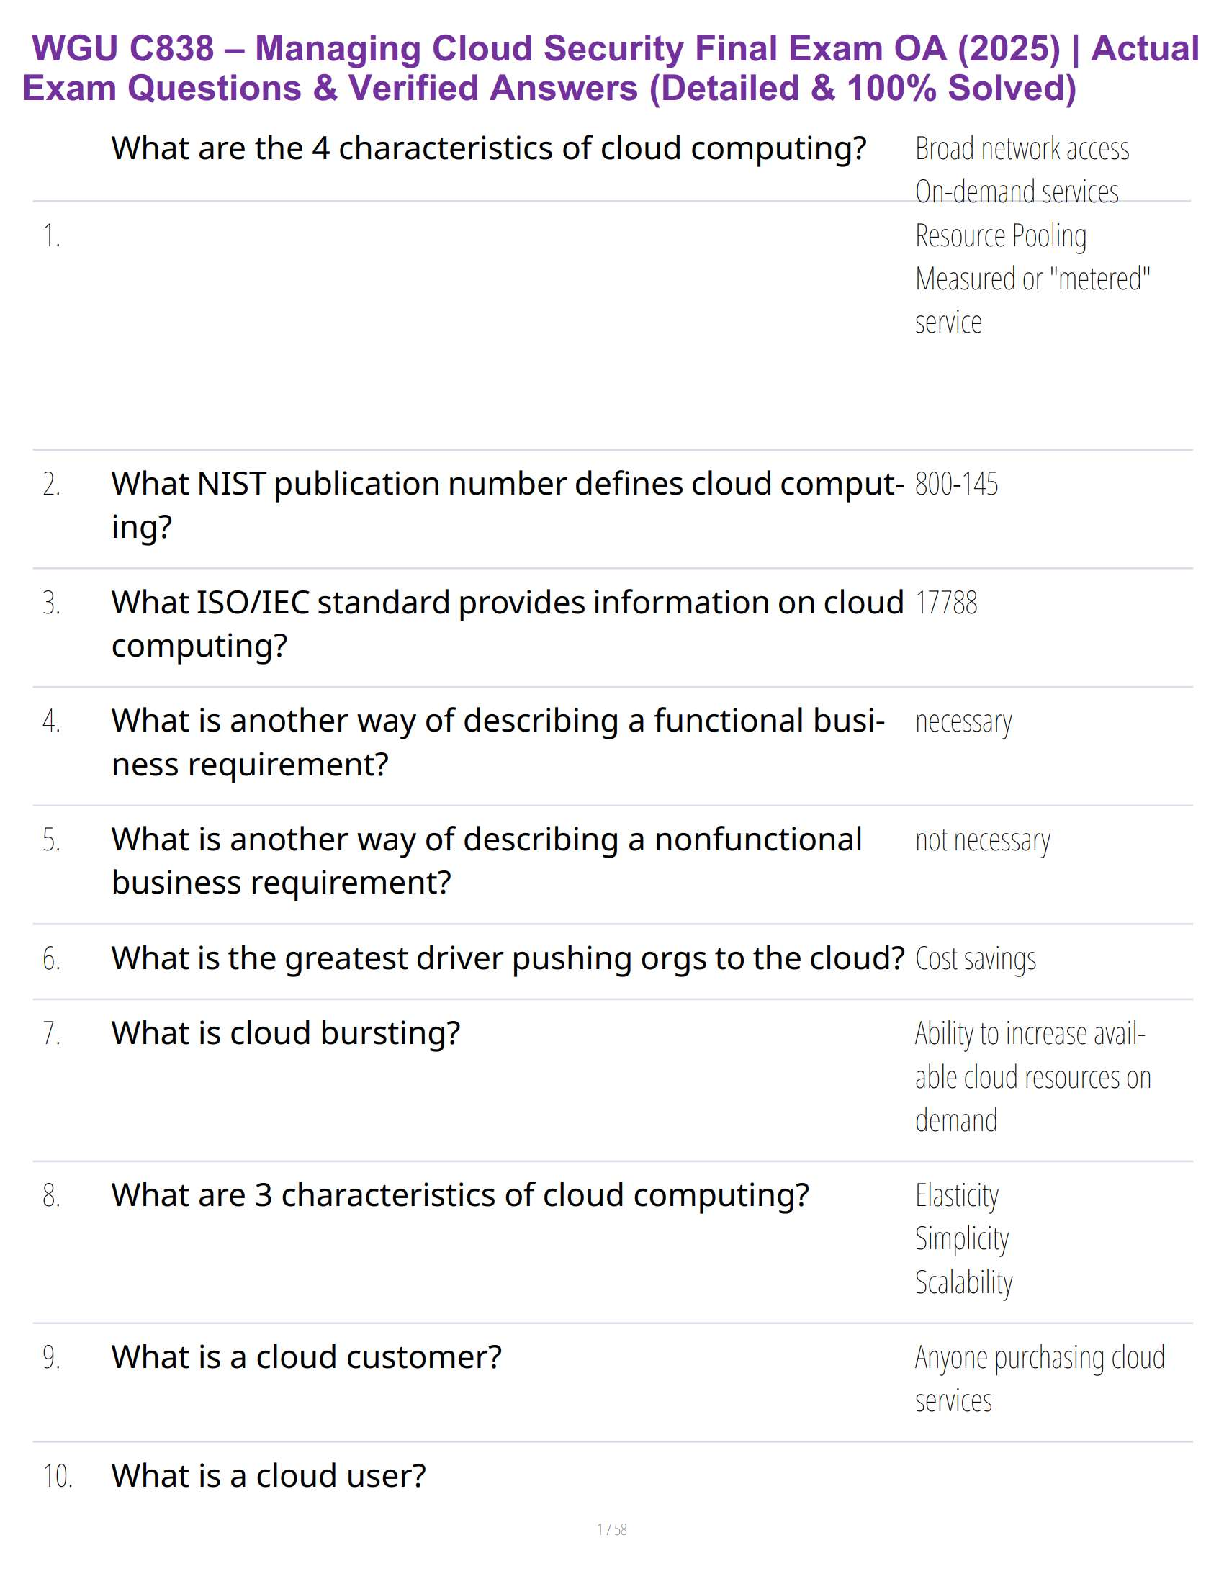Click the 'Scalability' answer text
The width and height of the screenshot is (1224, 1584).
click(x=963, y=1282)
